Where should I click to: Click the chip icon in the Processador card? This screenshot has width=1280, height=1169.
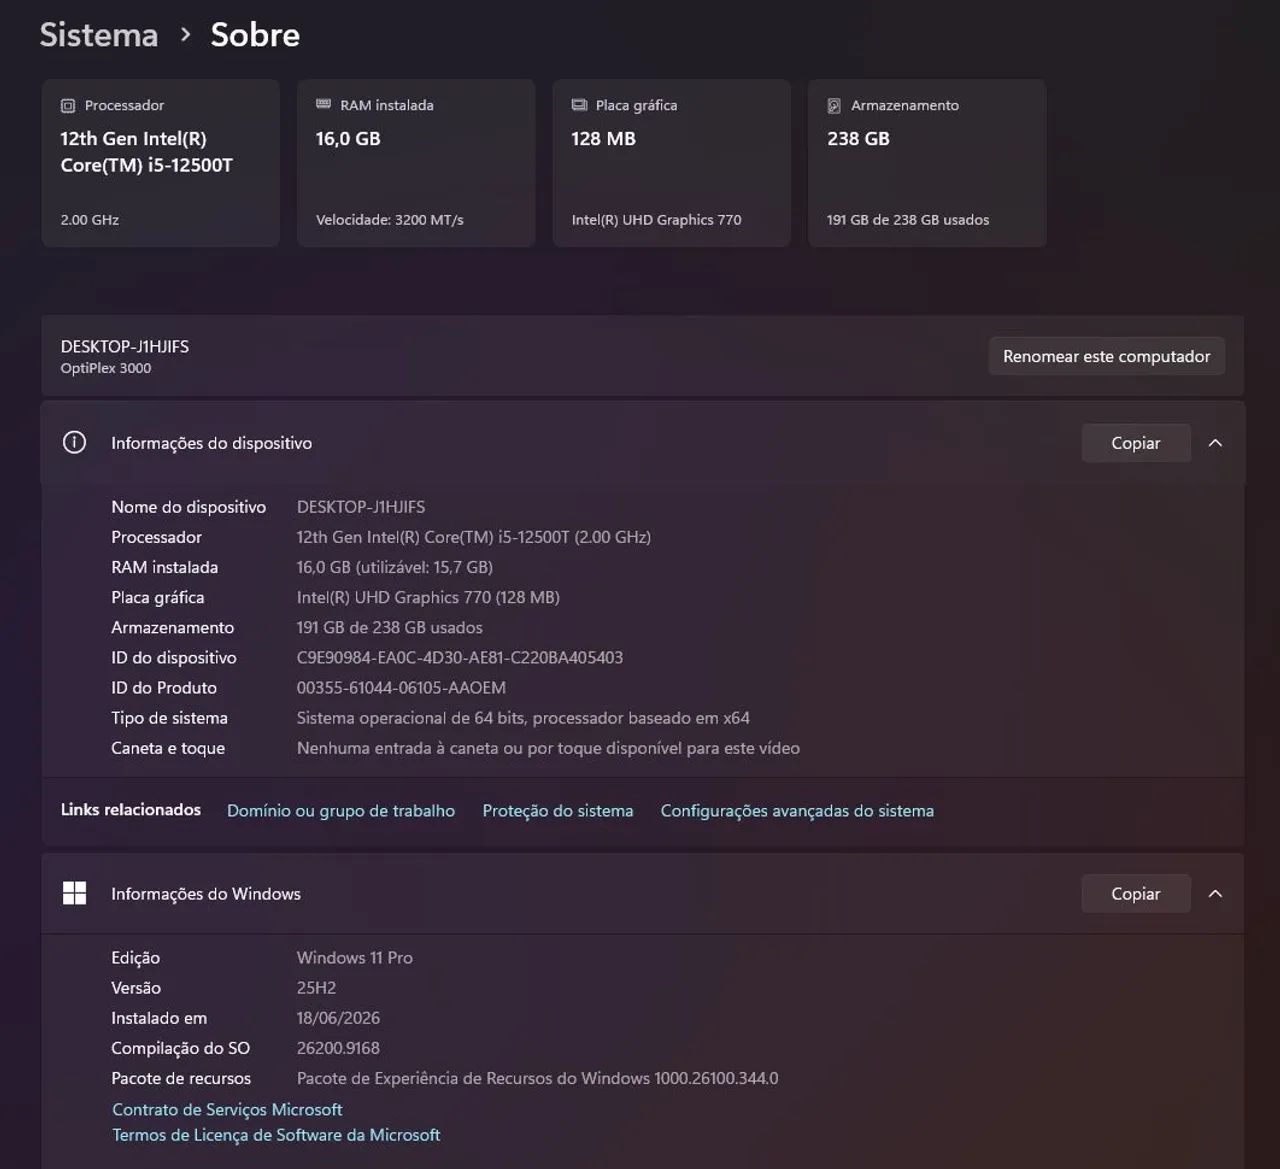68,105
